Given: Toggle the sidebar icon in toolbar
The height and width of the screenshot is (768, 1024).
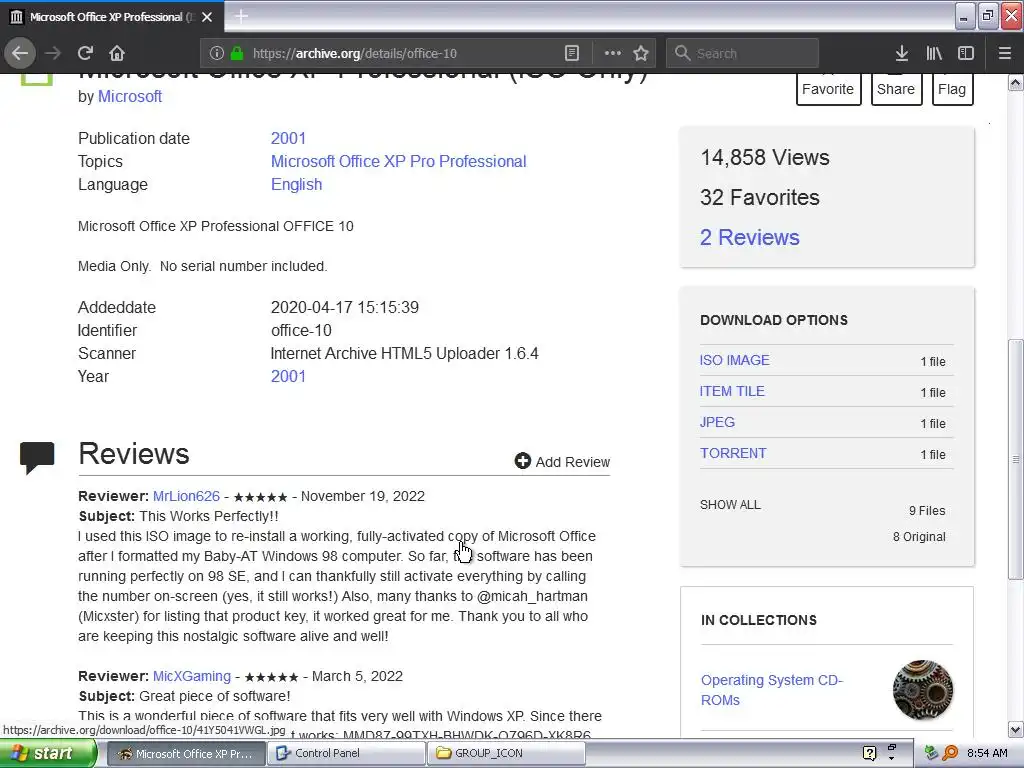Looking at the screenshot, I should [x=966, y=53].
